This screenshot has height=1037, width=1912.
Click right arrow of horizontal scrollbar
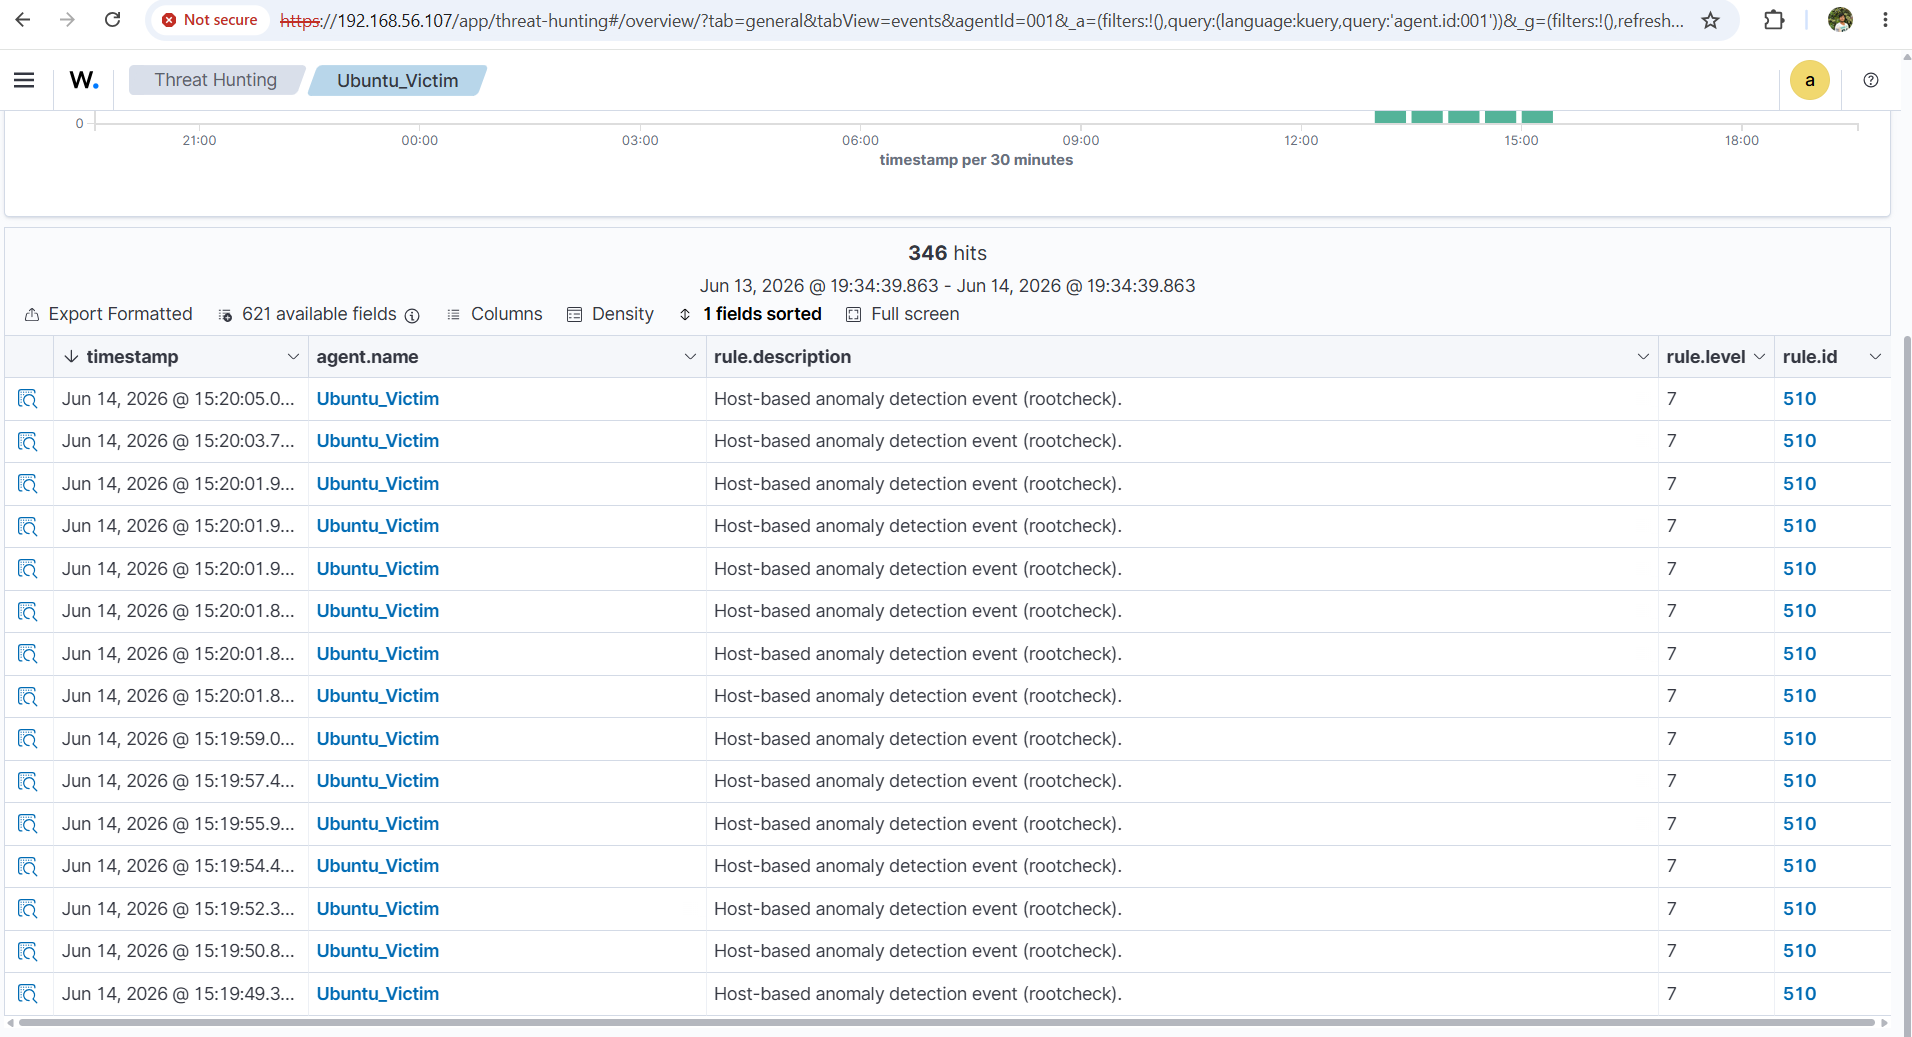point(1885,1022)
